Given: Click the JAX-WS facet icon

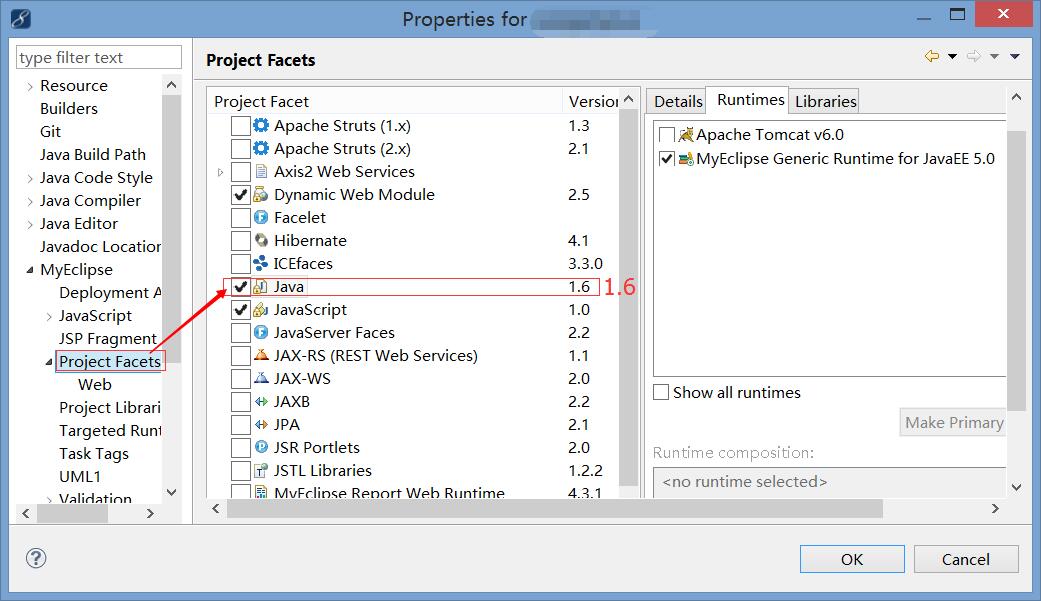Looking at the screenshot, I should (261, 379).
